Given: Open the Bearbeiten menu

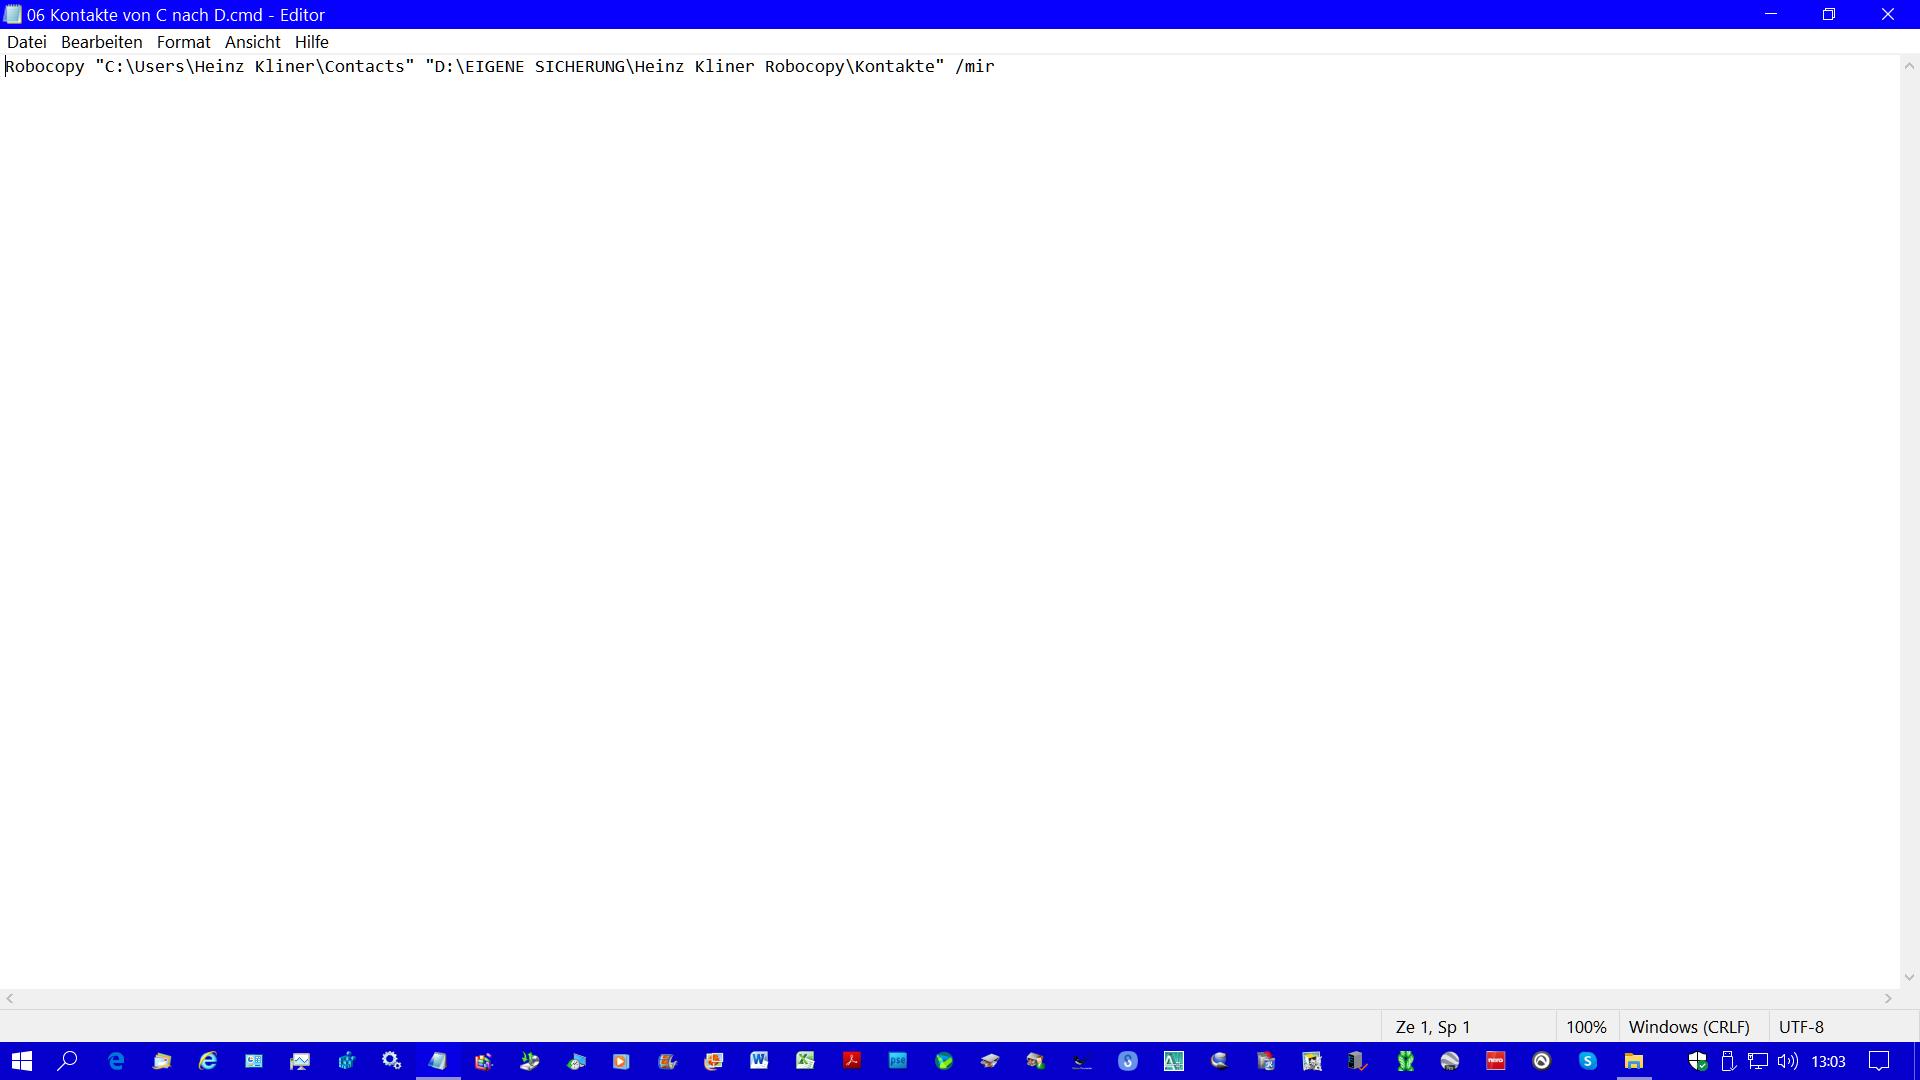Looking at the screenshot, I should [x=102, y=41].
